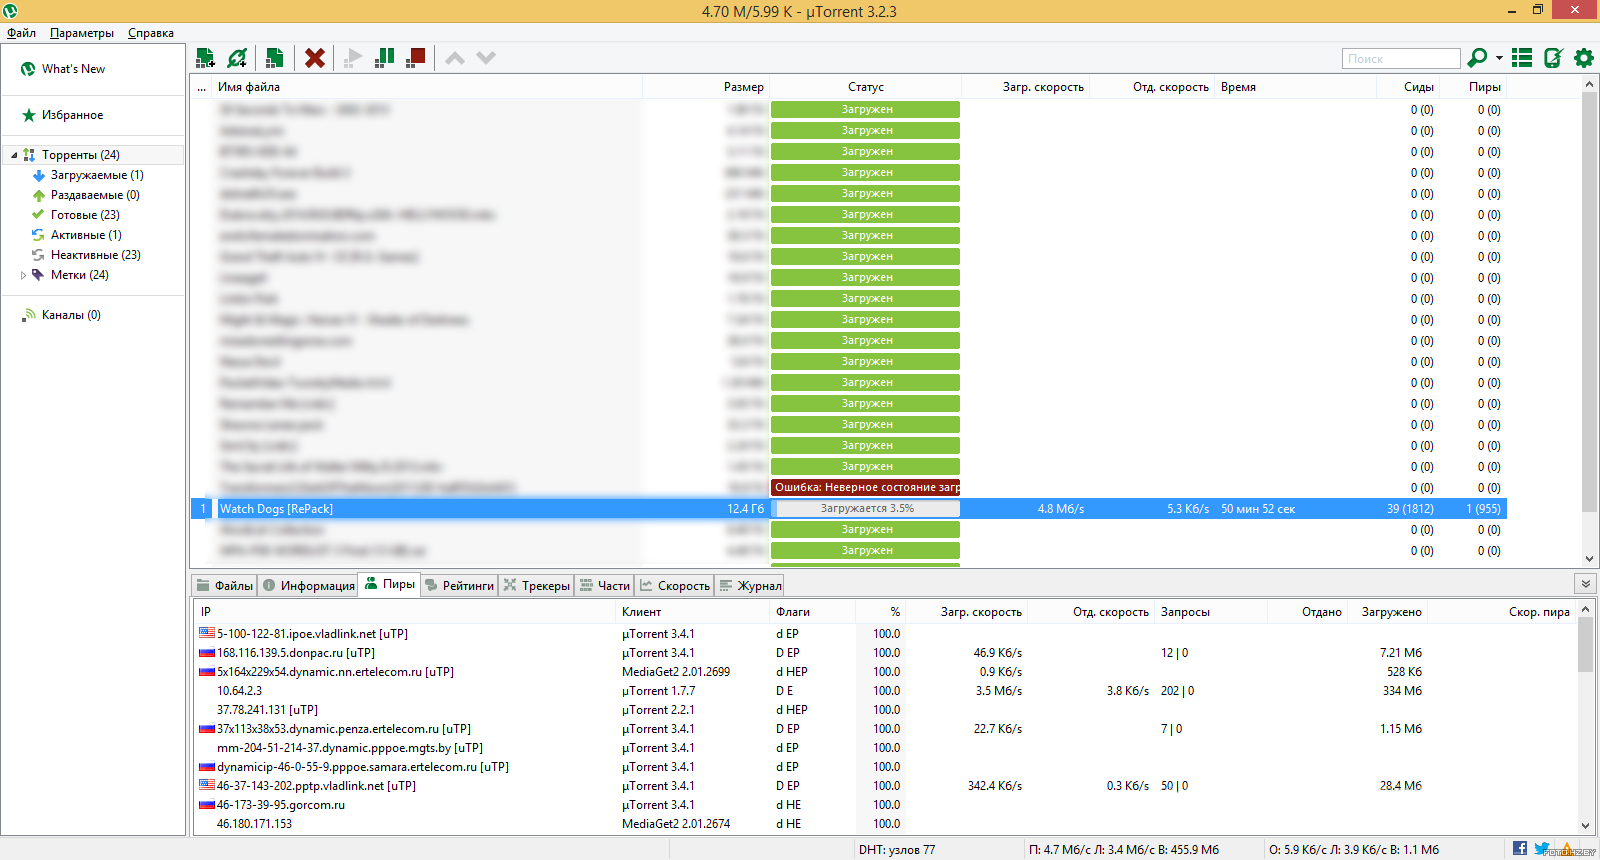Collapse the Торренты tree node
This screenshot has height=860, width=1600.
click(13, 155)
